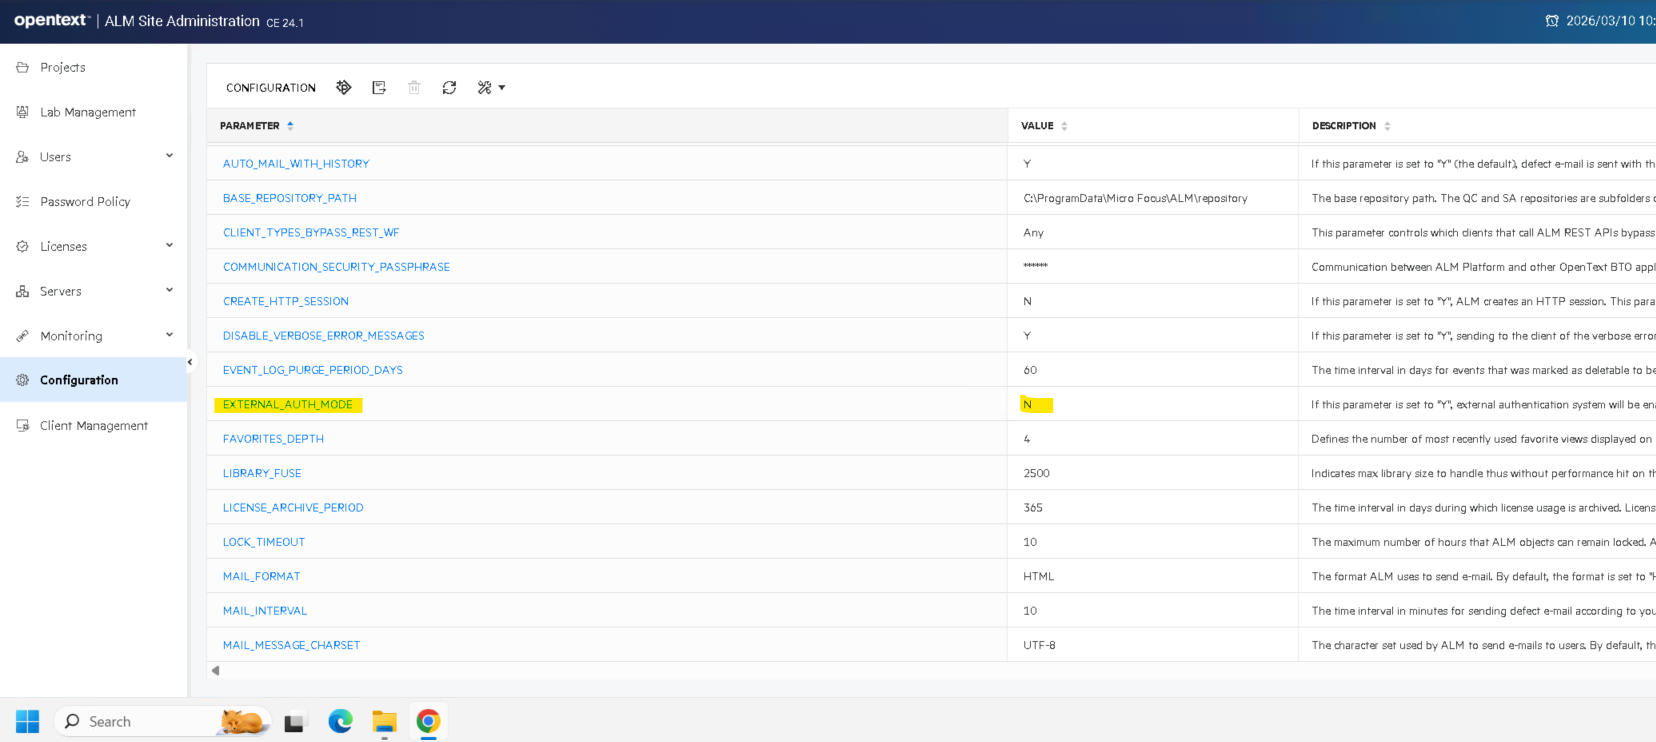Click the Lab Management sidebar icon

coord(22,112)
